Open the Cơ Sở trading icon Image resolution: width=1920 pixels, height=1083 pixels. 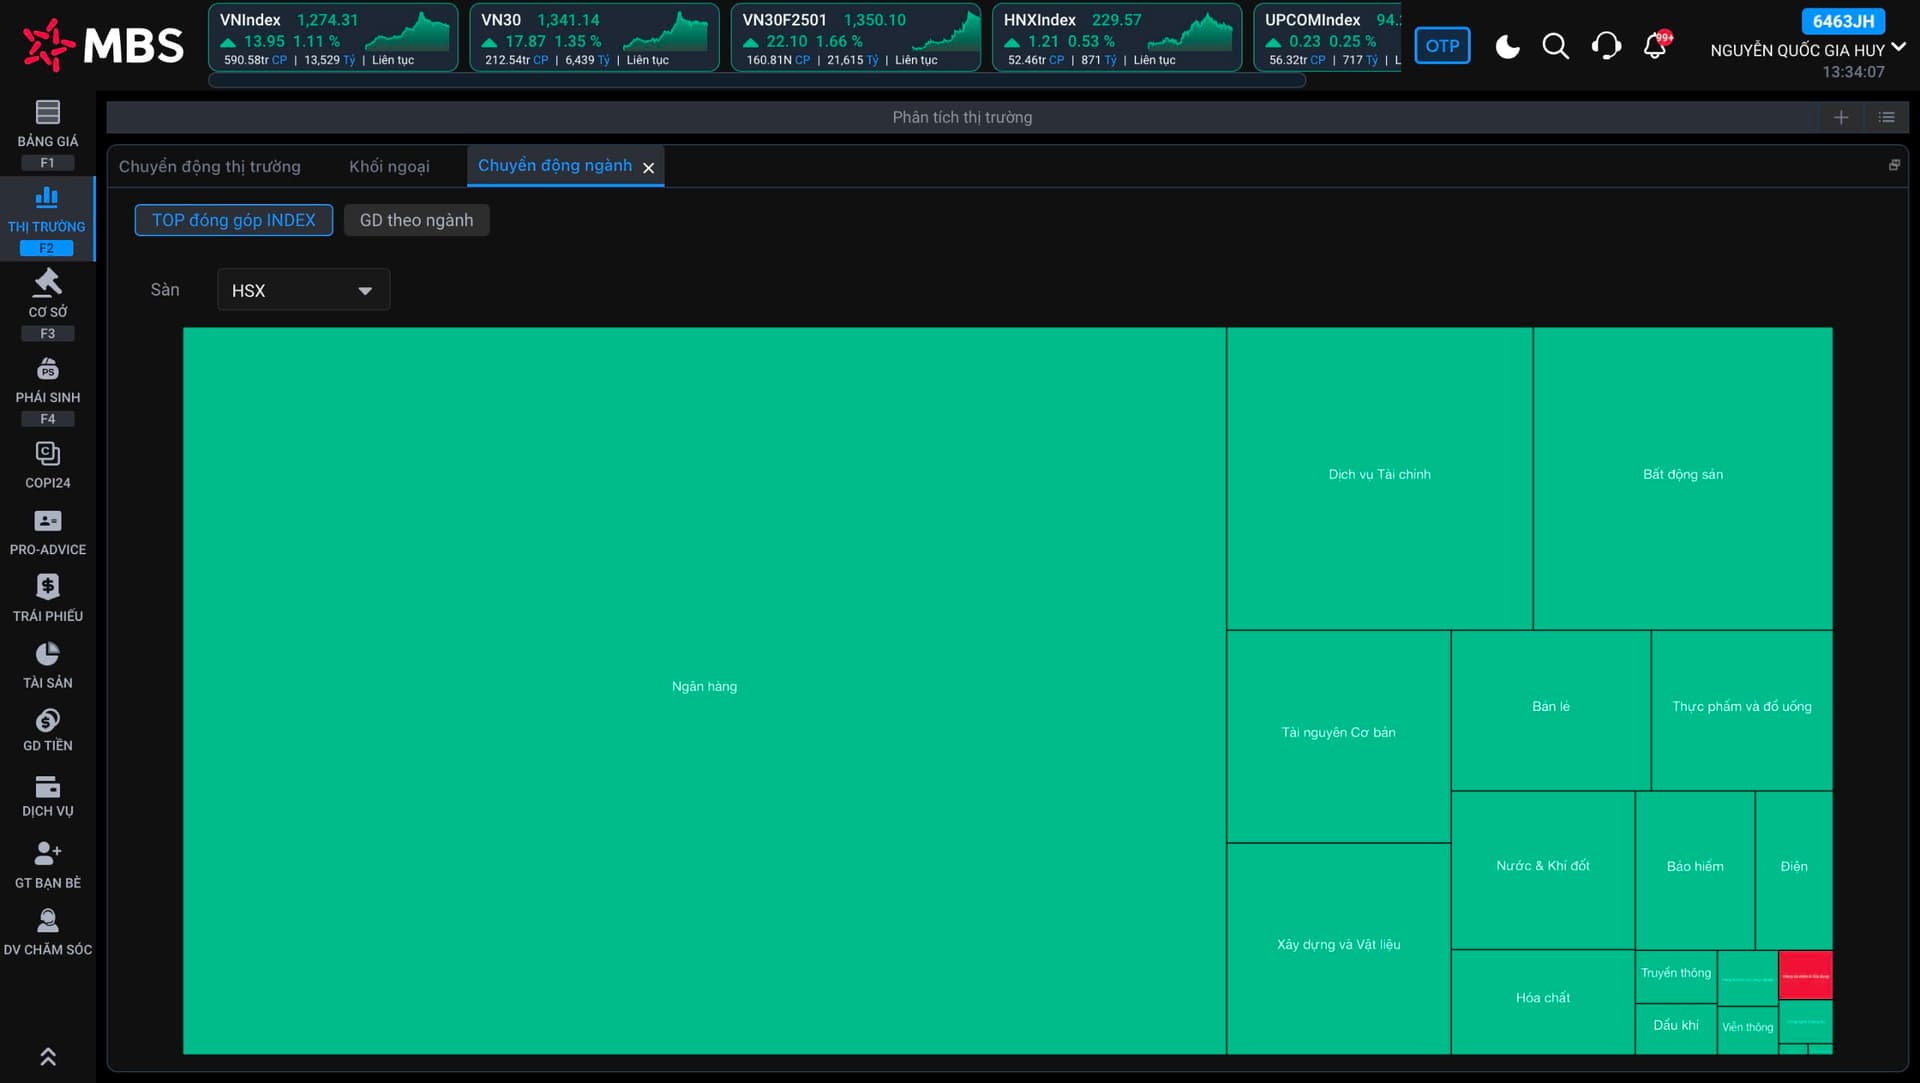(x=47, y=284)
